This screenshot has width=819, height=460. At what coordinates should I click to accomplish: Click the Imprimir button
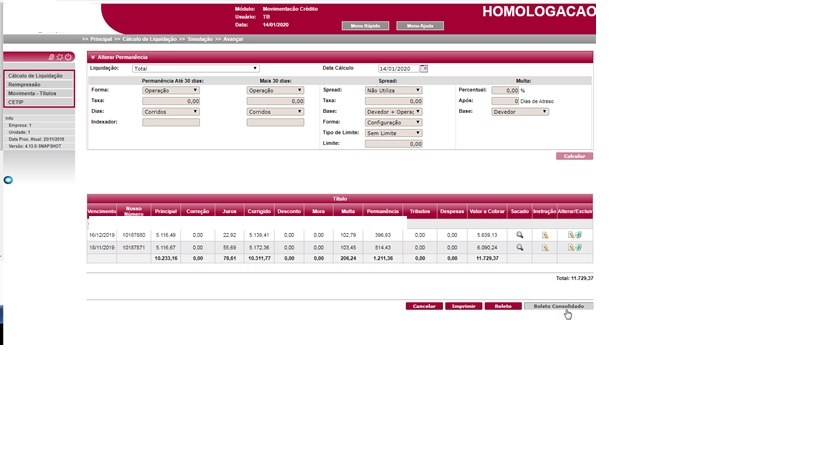463,306
